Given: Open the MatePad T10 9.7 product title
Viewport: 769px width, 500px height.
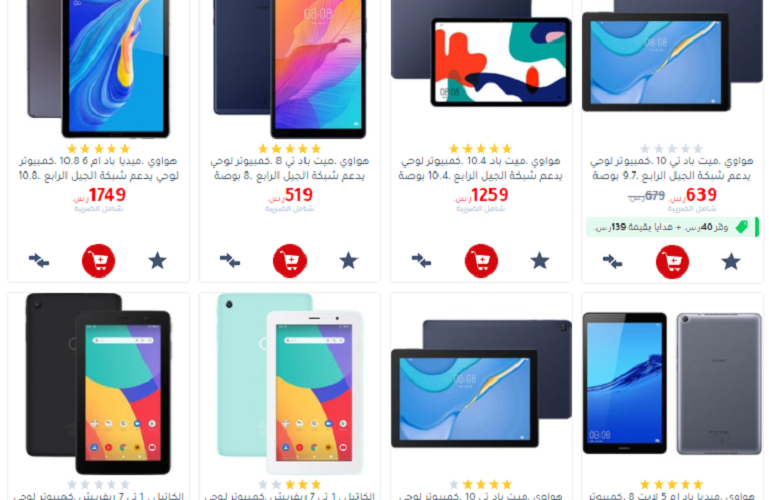Looking at the screenshot, I should (671, 168).
